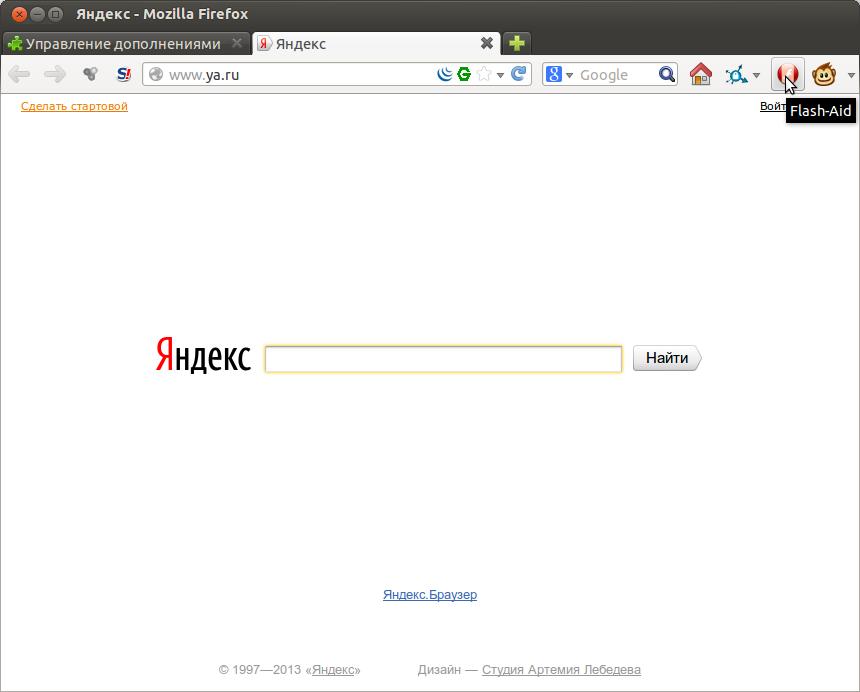Open the search engine selector dropdown
The width and height of the screenshot is (860, 692).
(559, 74)
